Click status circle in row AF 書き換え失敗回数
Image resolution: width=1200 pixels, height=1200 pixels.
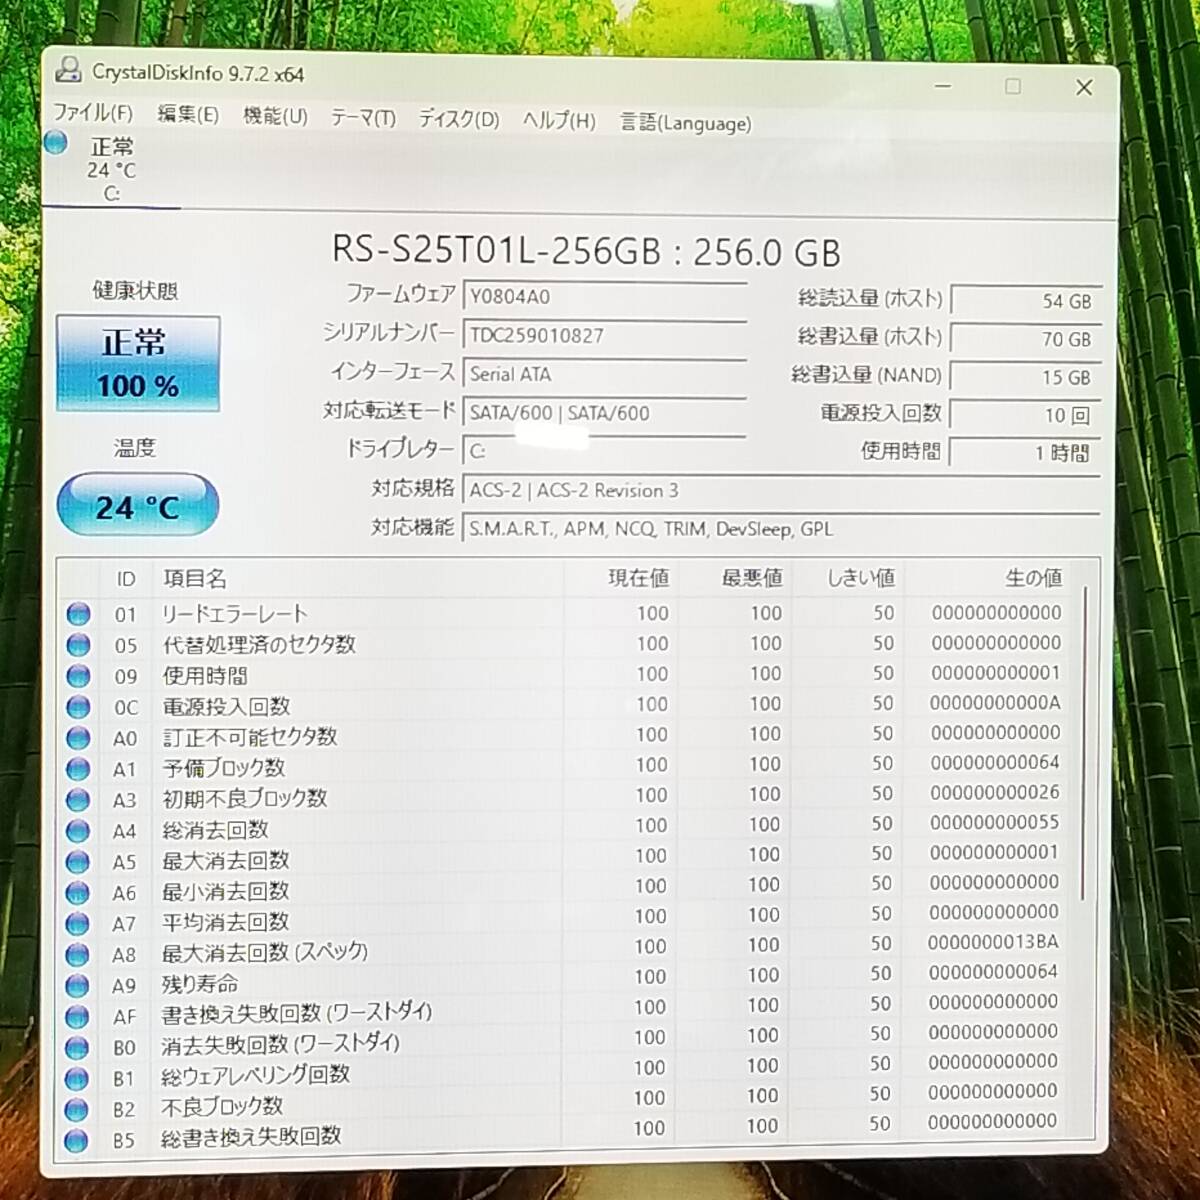tap(76, 1017)
